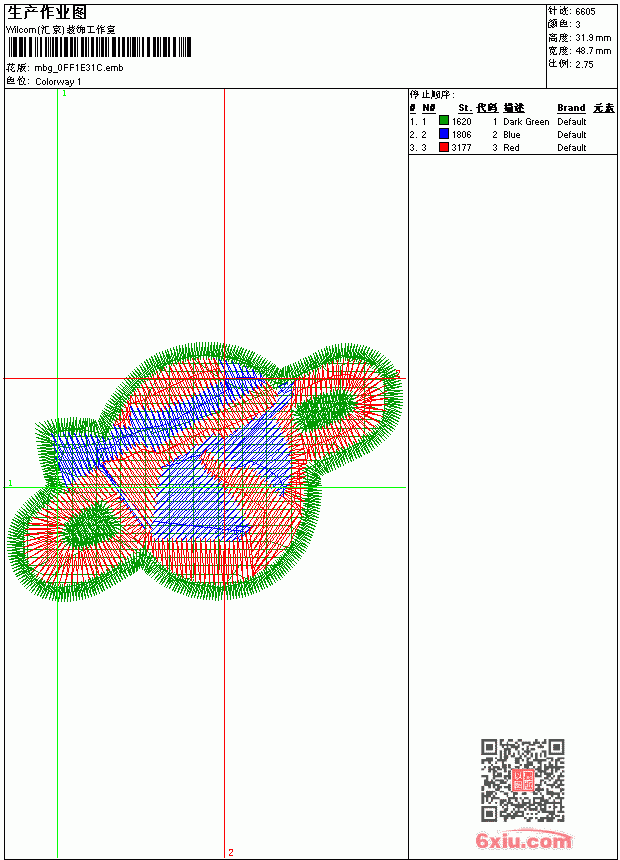The width and height of the screenshot is (620, 860).
Task: Click the red marker 2 at the bottom
Action: pos(230,852)
